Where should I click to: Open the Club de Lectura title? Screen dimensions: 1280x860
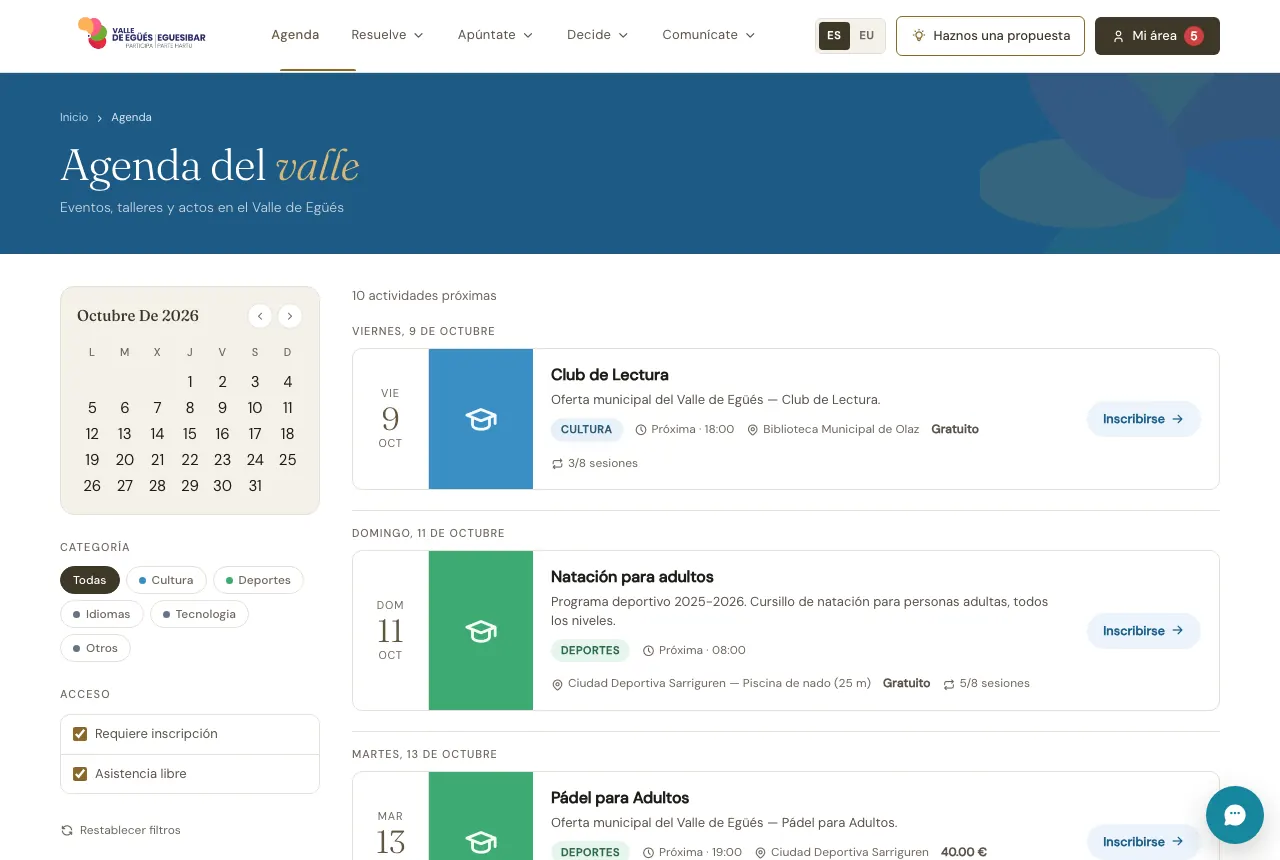[610, 375]
